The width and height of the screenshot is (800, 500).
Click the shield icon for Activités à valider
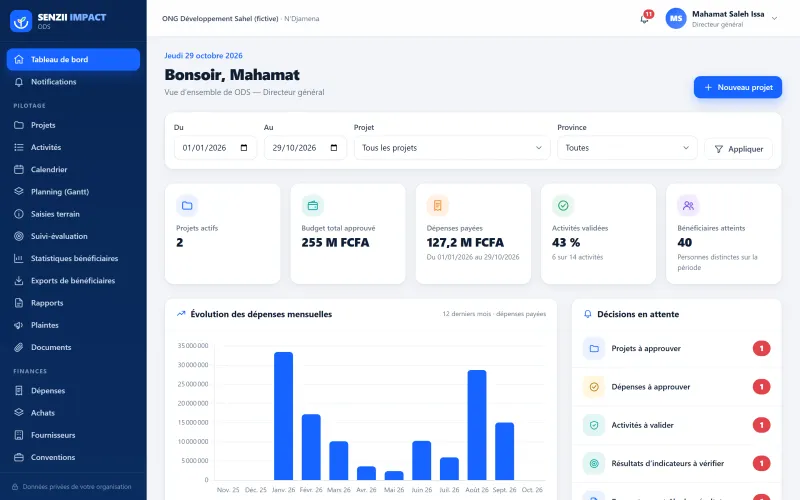point(594,425)
